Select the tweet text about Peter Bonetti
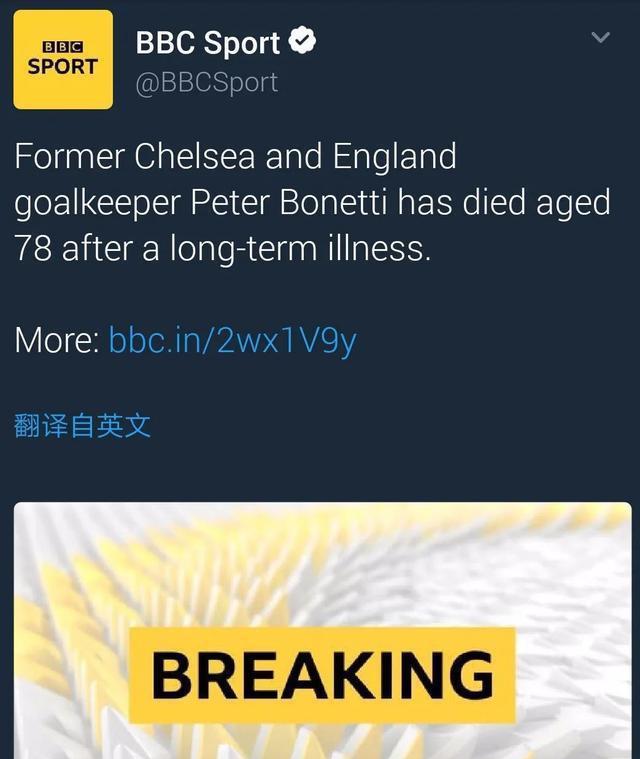The width and height of the screenshot is (640, 759). (x=312, y=202)
